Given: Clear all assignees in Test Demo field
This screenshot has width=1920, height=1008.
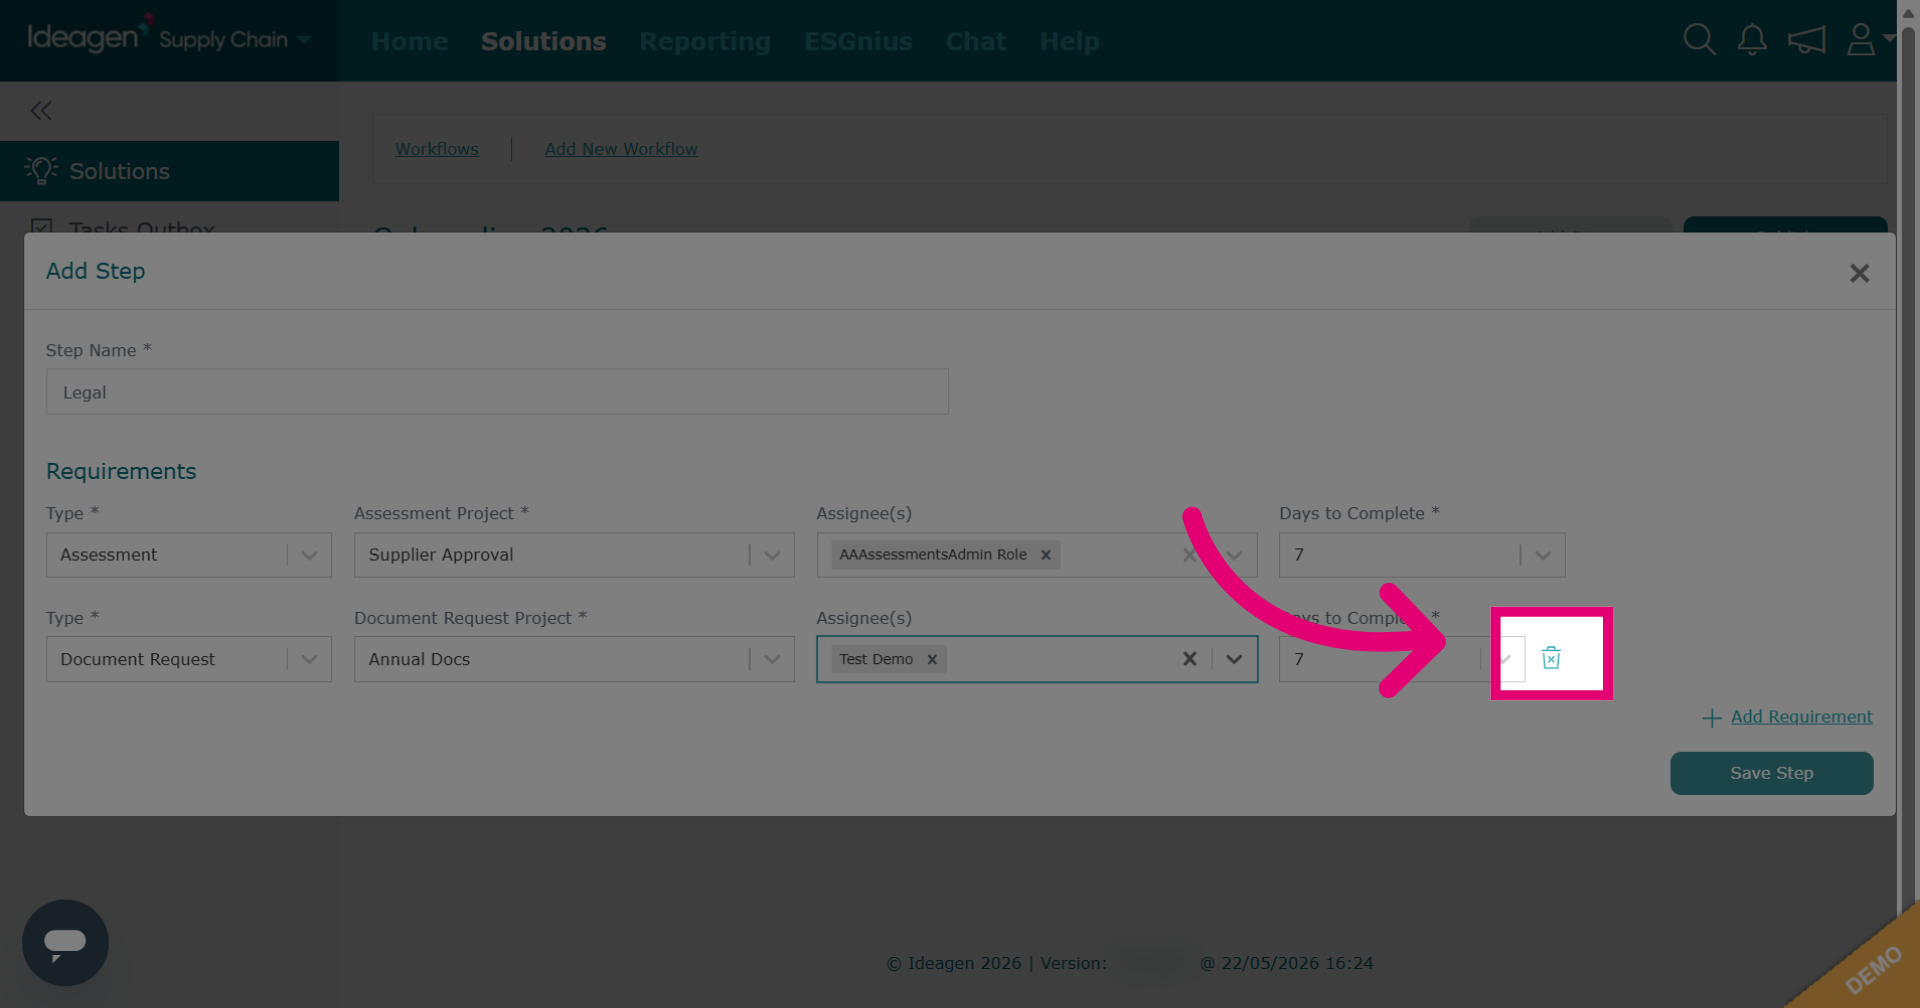Looking at the screenshot, I should [1190, 659].
